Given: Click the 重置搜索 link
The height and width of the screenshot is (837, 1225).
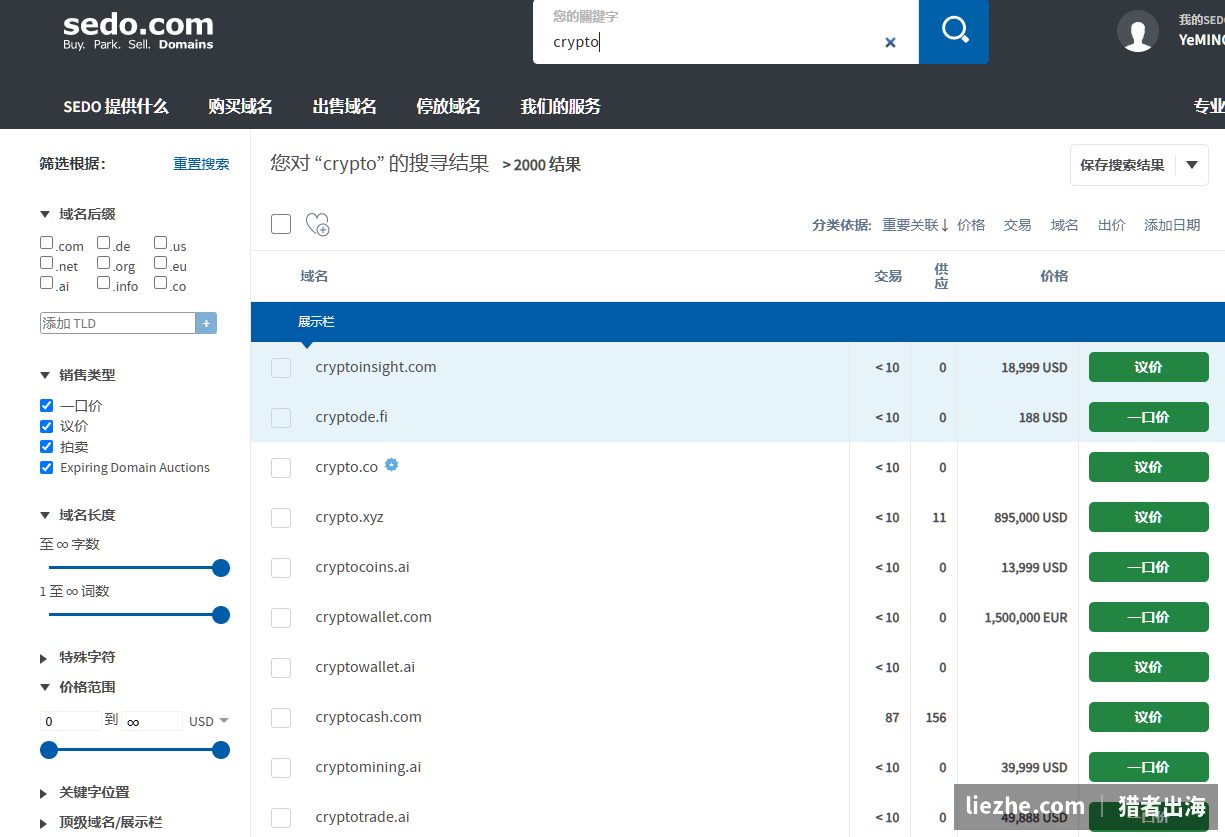Looking at the screenshot, I should [201, 164].
